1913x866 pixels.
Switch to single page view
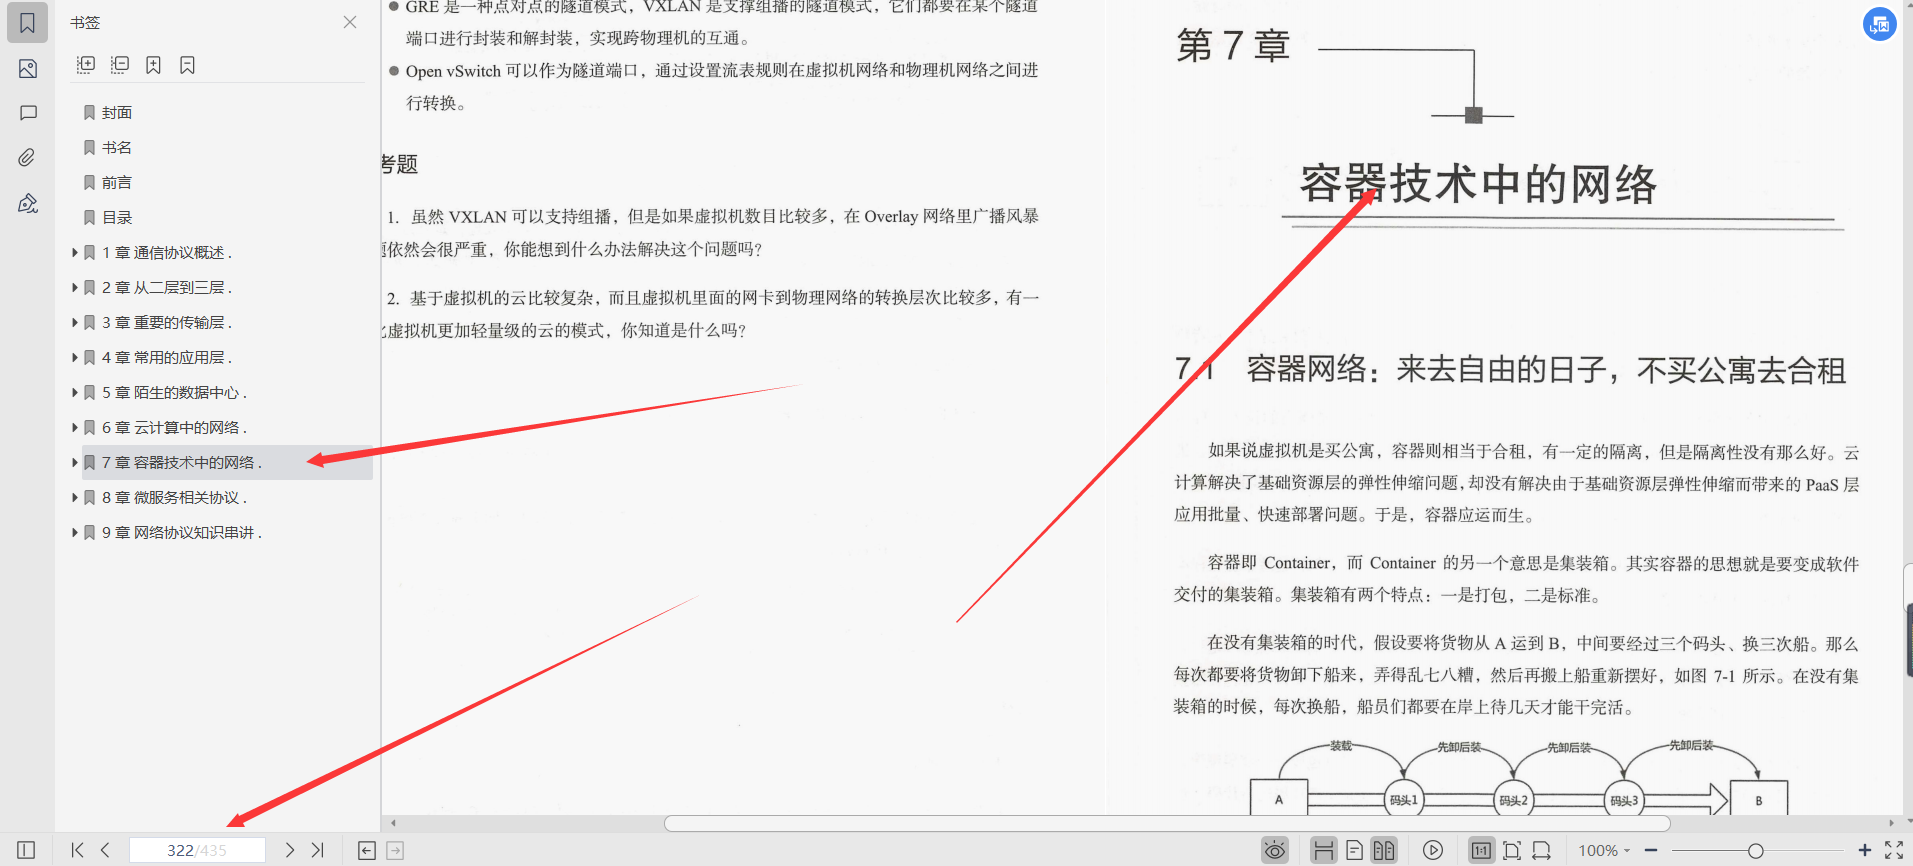point(1354,851)
